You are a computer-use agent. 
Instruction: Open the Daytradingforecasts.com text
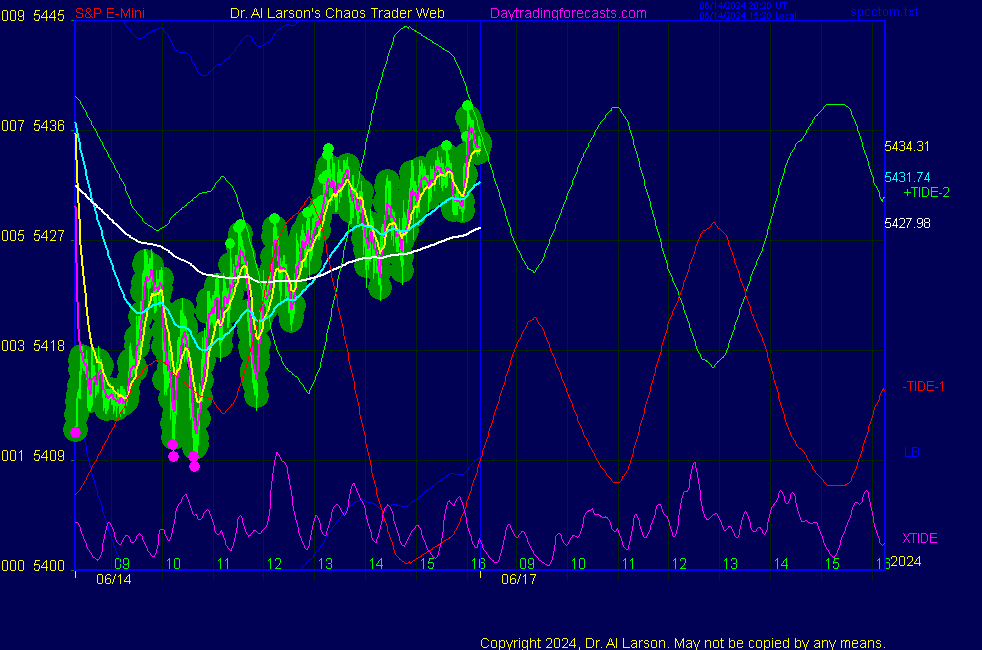point(568,13)
